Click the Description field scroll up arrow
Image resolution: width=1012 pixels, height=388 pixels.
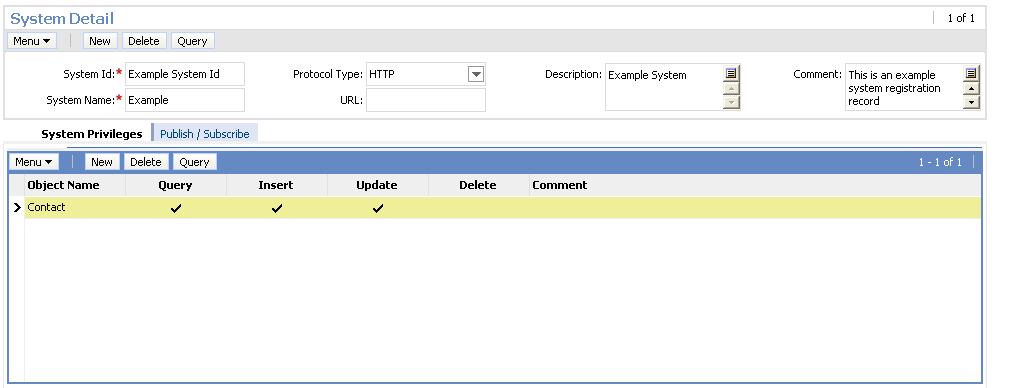pos(731,88)
